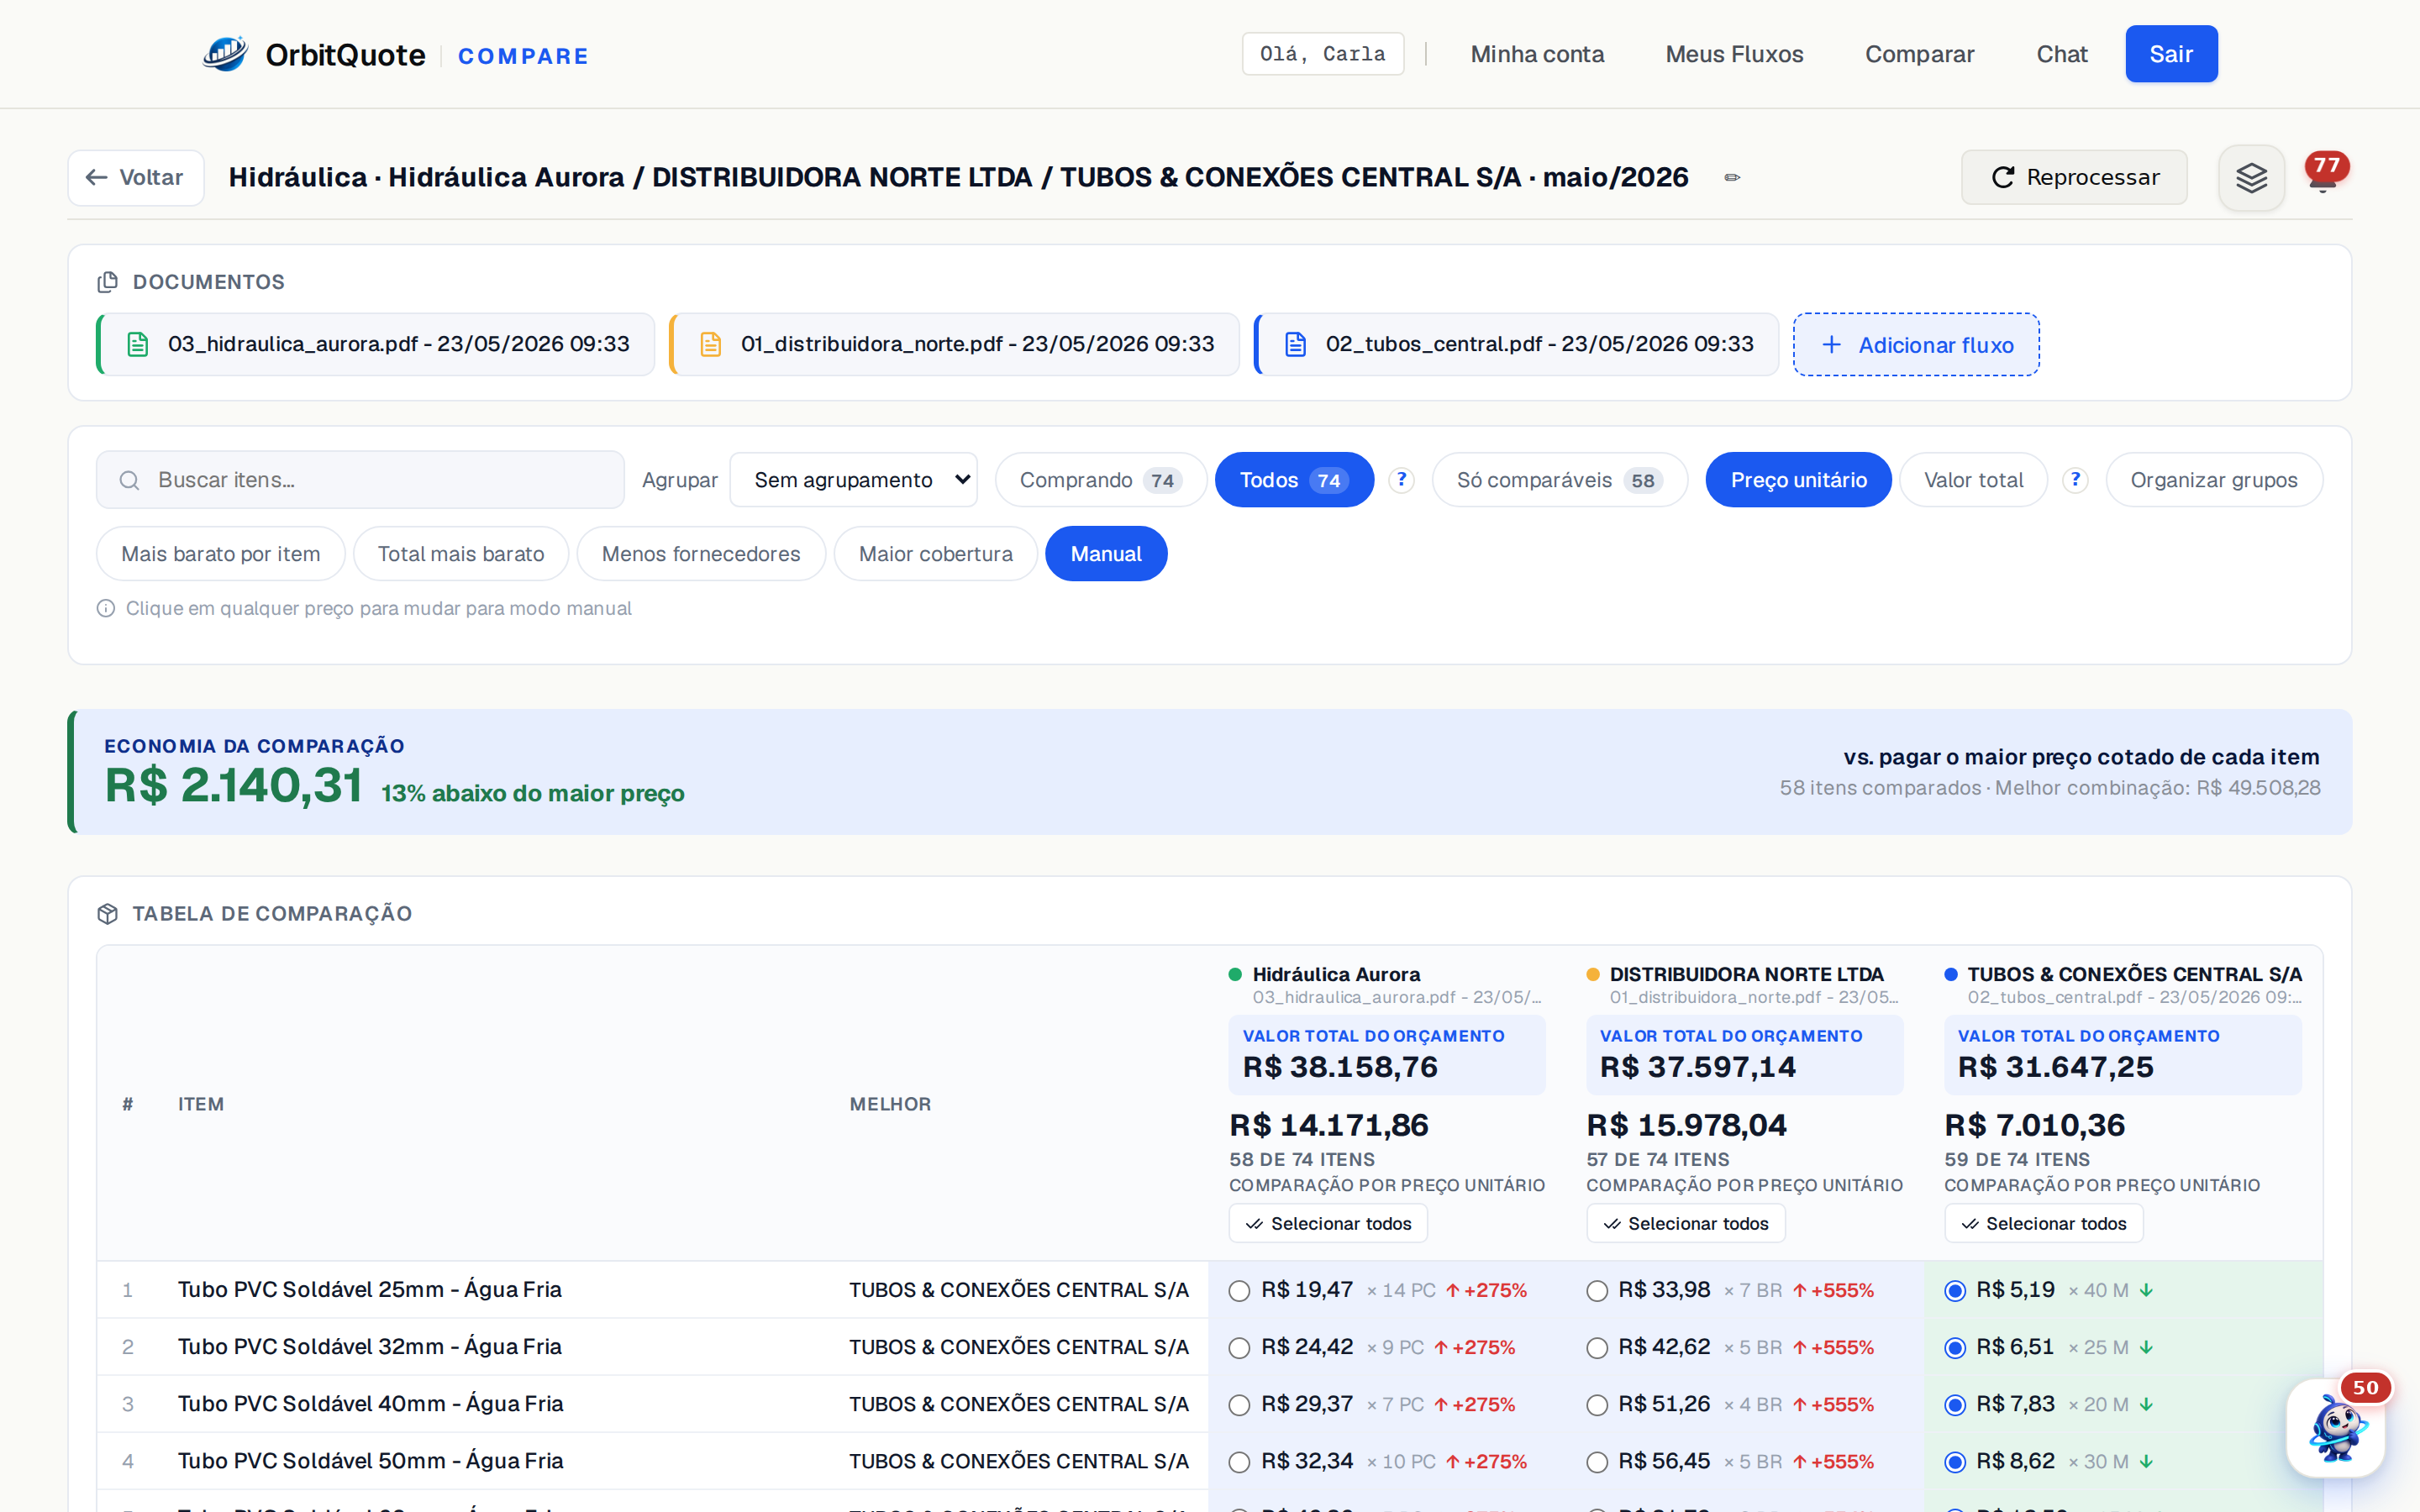
Task: Open Comparar in the top navigation
Action: [1919, 54]
